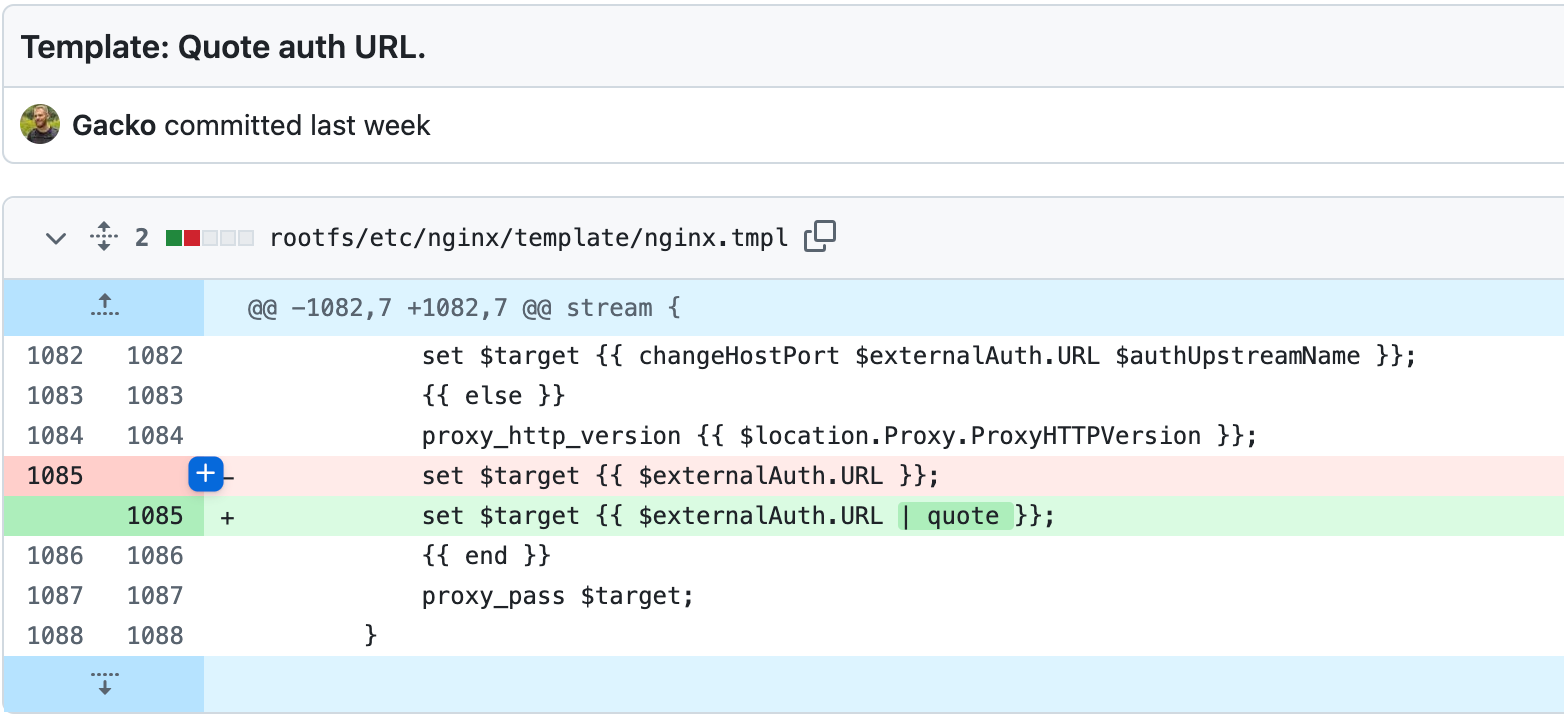Collapse the nginx.tmpl file diff chevron
The height and width of the screenshot is (716, 1564).
point(57,238)
